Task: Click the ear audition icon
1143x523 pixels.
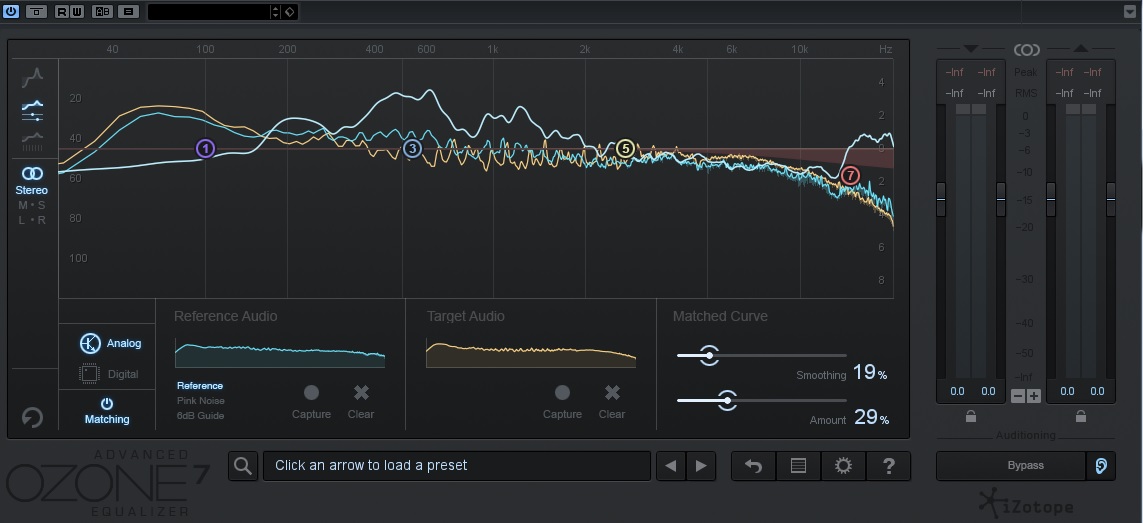Action: (1101, 465)
